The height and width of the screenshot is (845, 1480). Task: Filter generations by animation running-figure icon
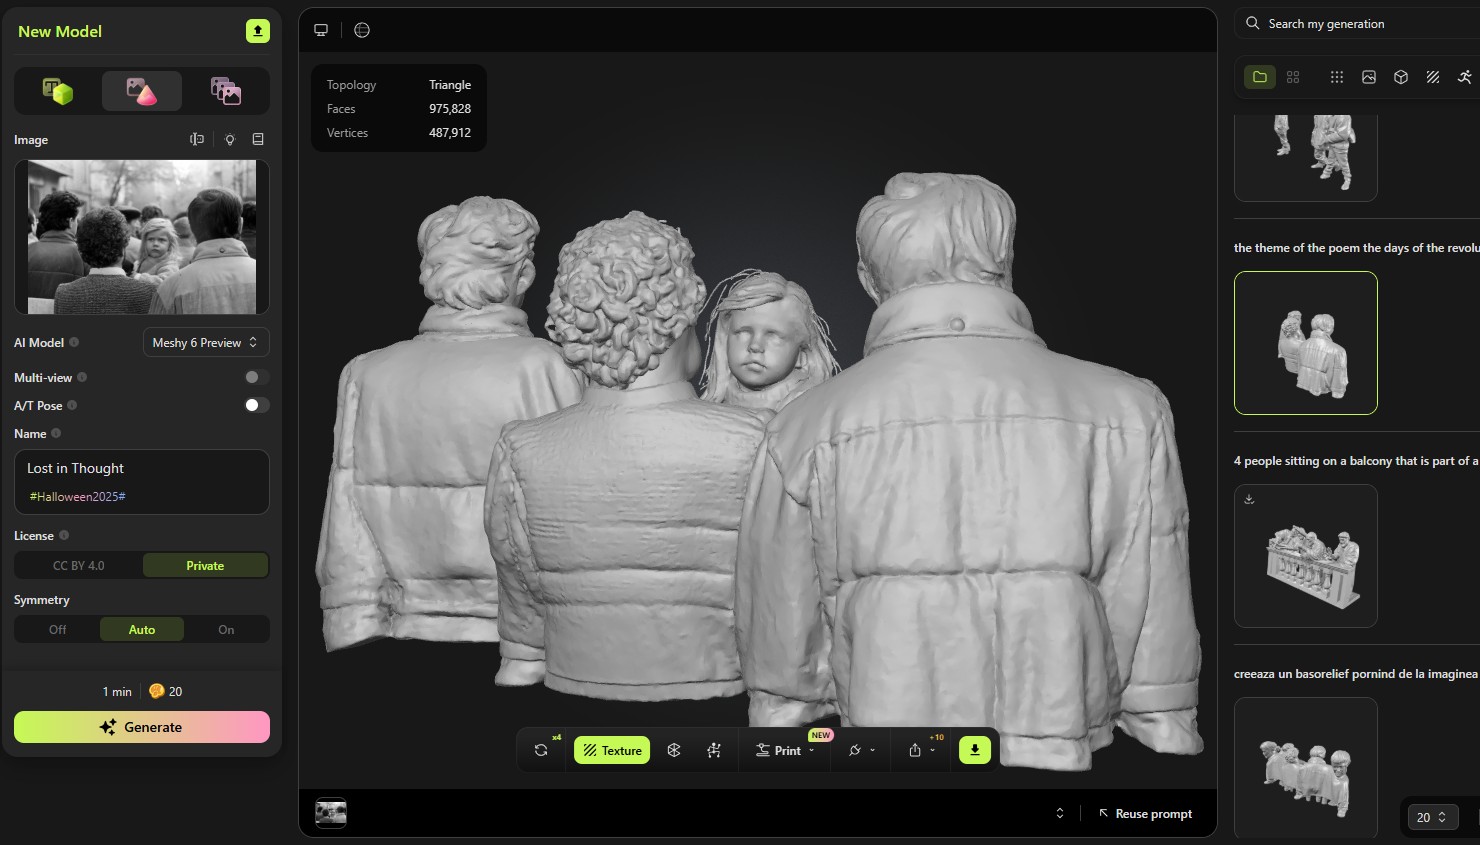tap(1464, 77)
